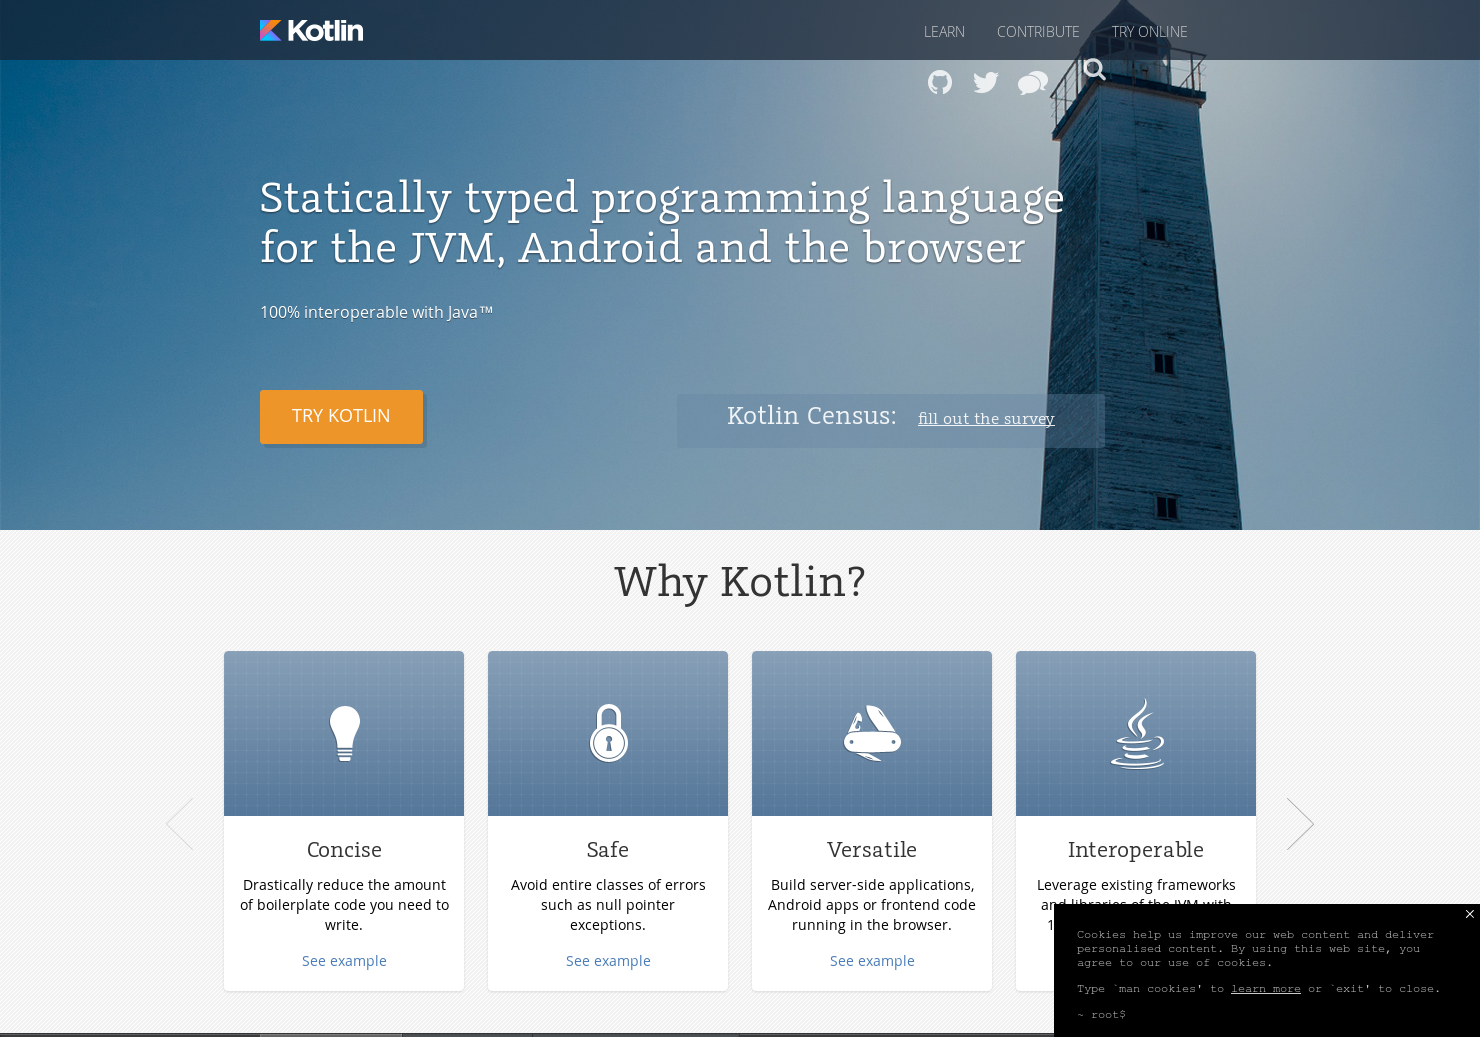1480x1037 pixels.
Task: Open Kotlin's Twitter profile icon
Action: click(x=986, y=82)
